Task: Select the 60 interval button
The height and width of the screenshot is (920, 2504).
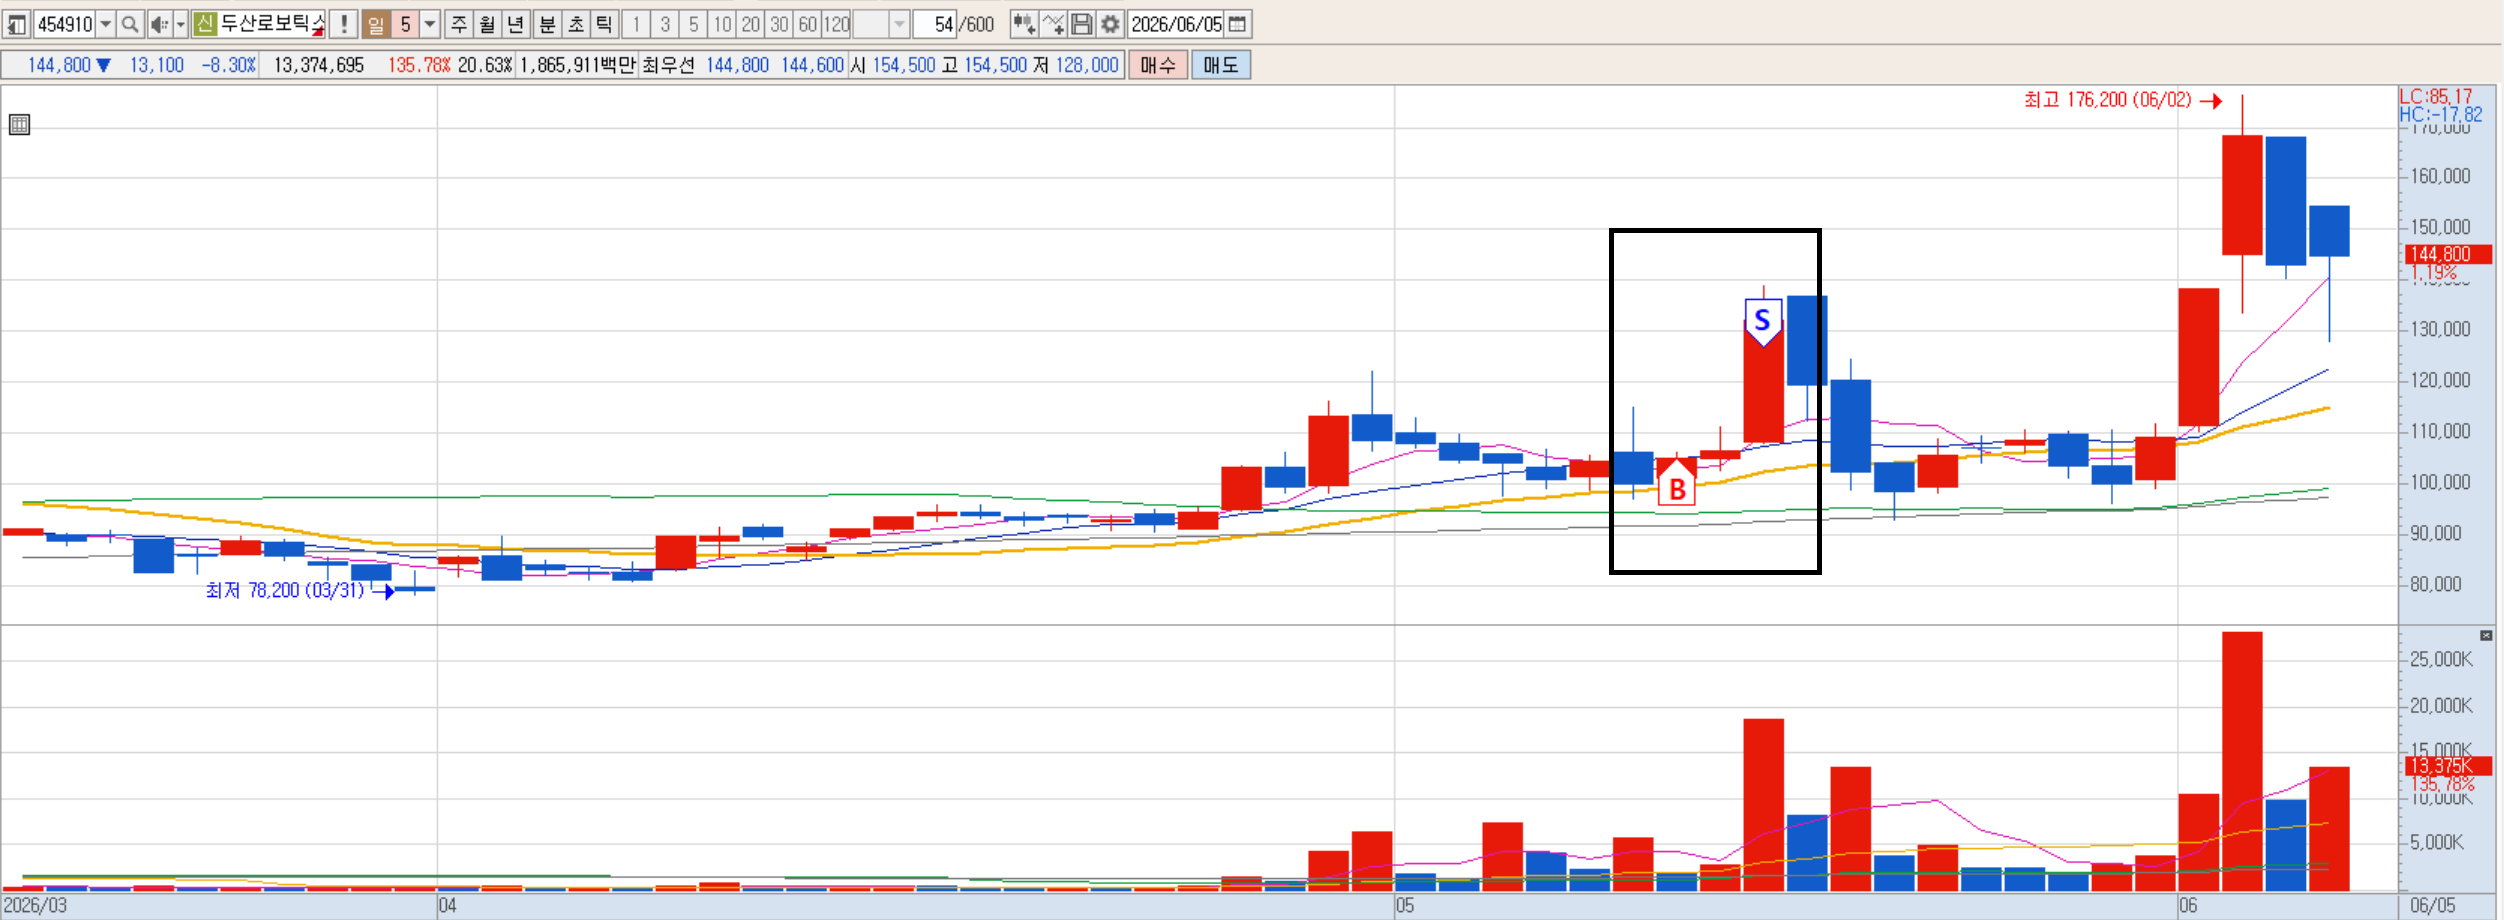Action: (808, 24)
